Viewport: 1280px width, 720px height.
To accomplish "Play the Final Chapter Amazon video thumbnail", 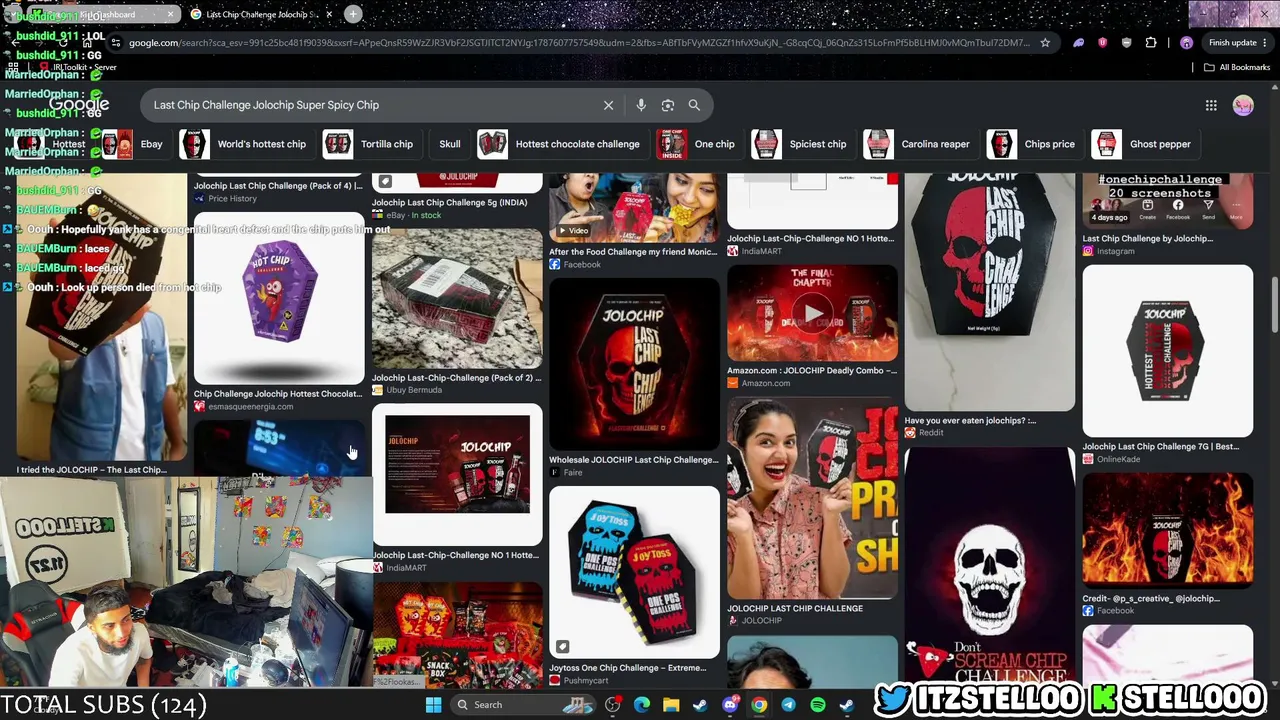I will 812,313.
